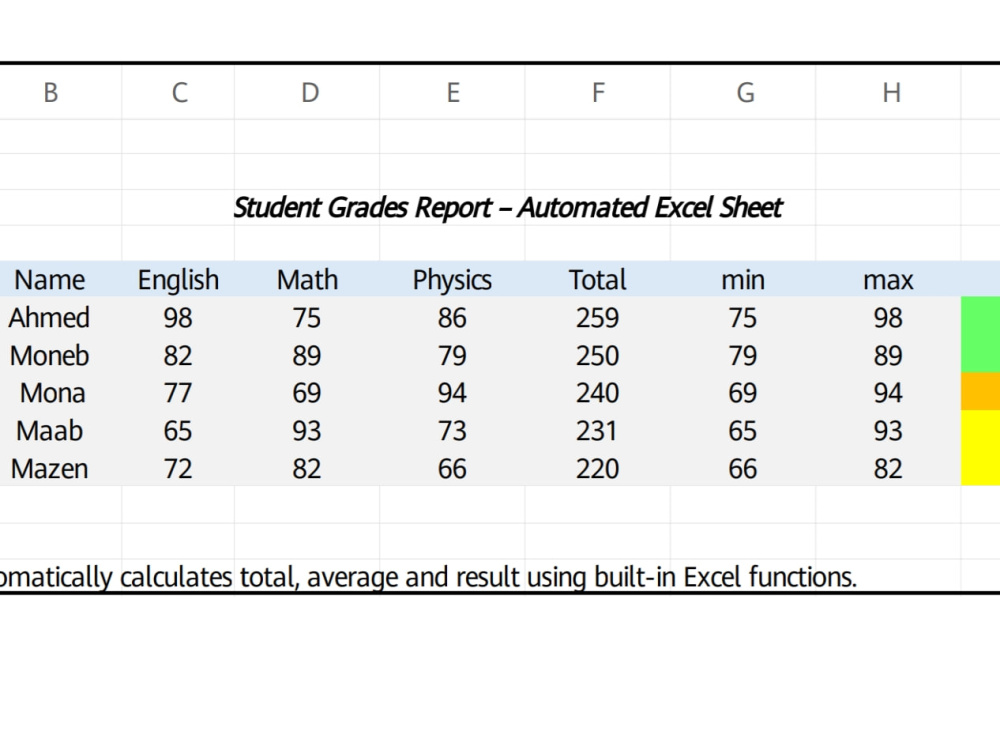Image resolution: width=1000 pixels, height=750 pixels.
Task: Select the report title cell
Action: 508,207
